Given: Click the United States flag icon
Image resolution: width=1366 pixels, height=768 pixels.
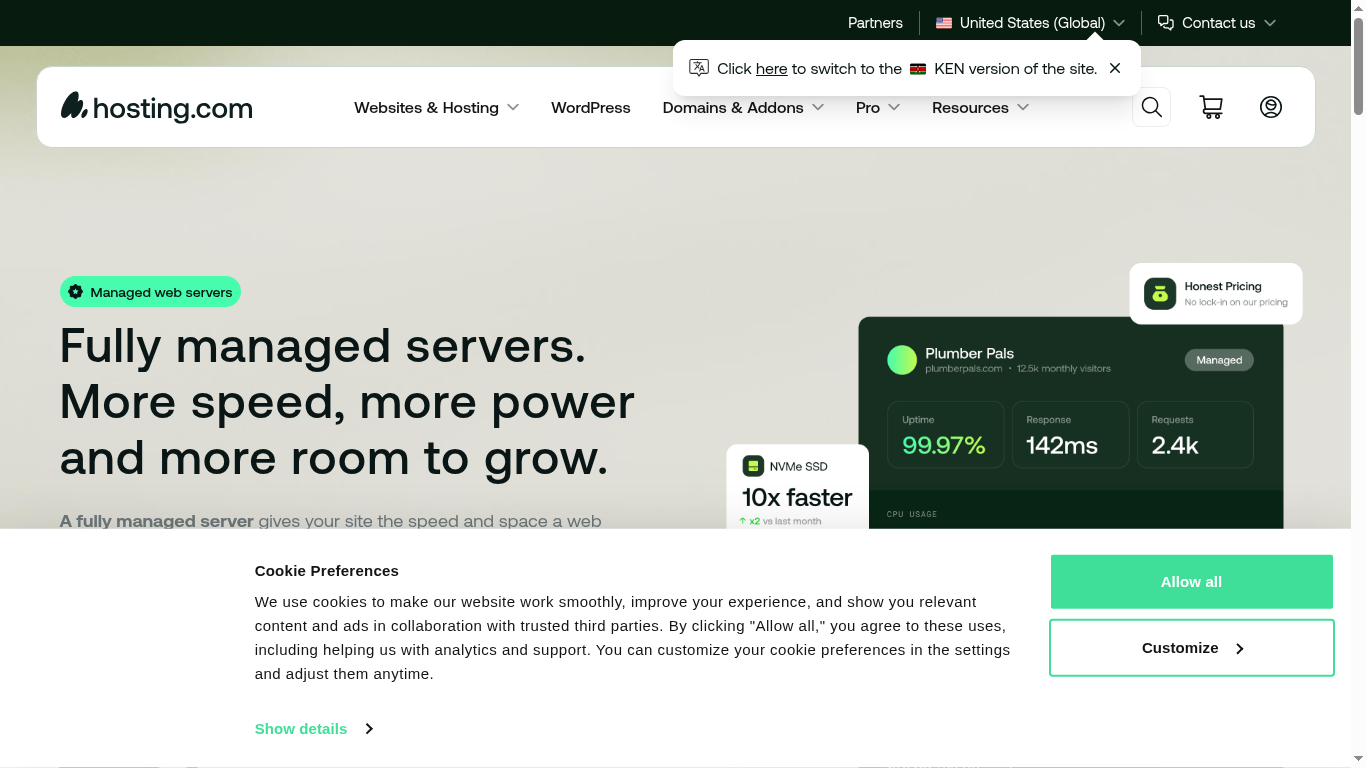Looking at the screenshot, I should (x=944, y=23).
